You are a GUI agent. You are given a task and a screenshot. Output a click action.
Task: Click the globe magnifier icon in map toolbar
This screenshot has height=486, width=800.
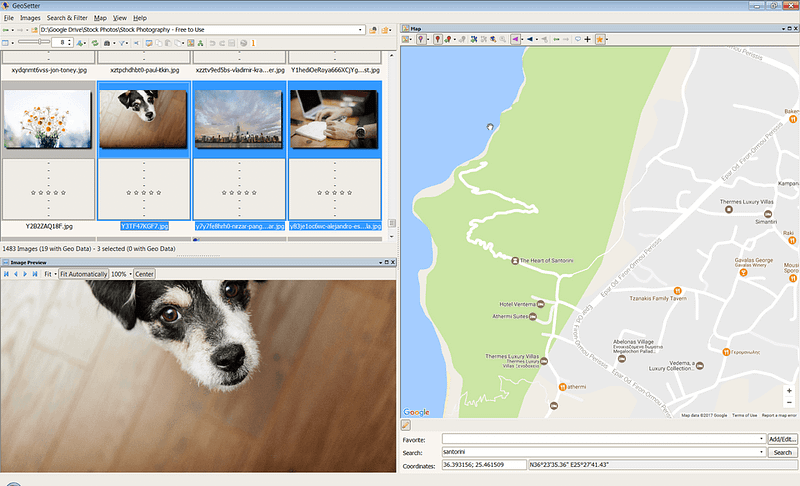click(493, 39)
